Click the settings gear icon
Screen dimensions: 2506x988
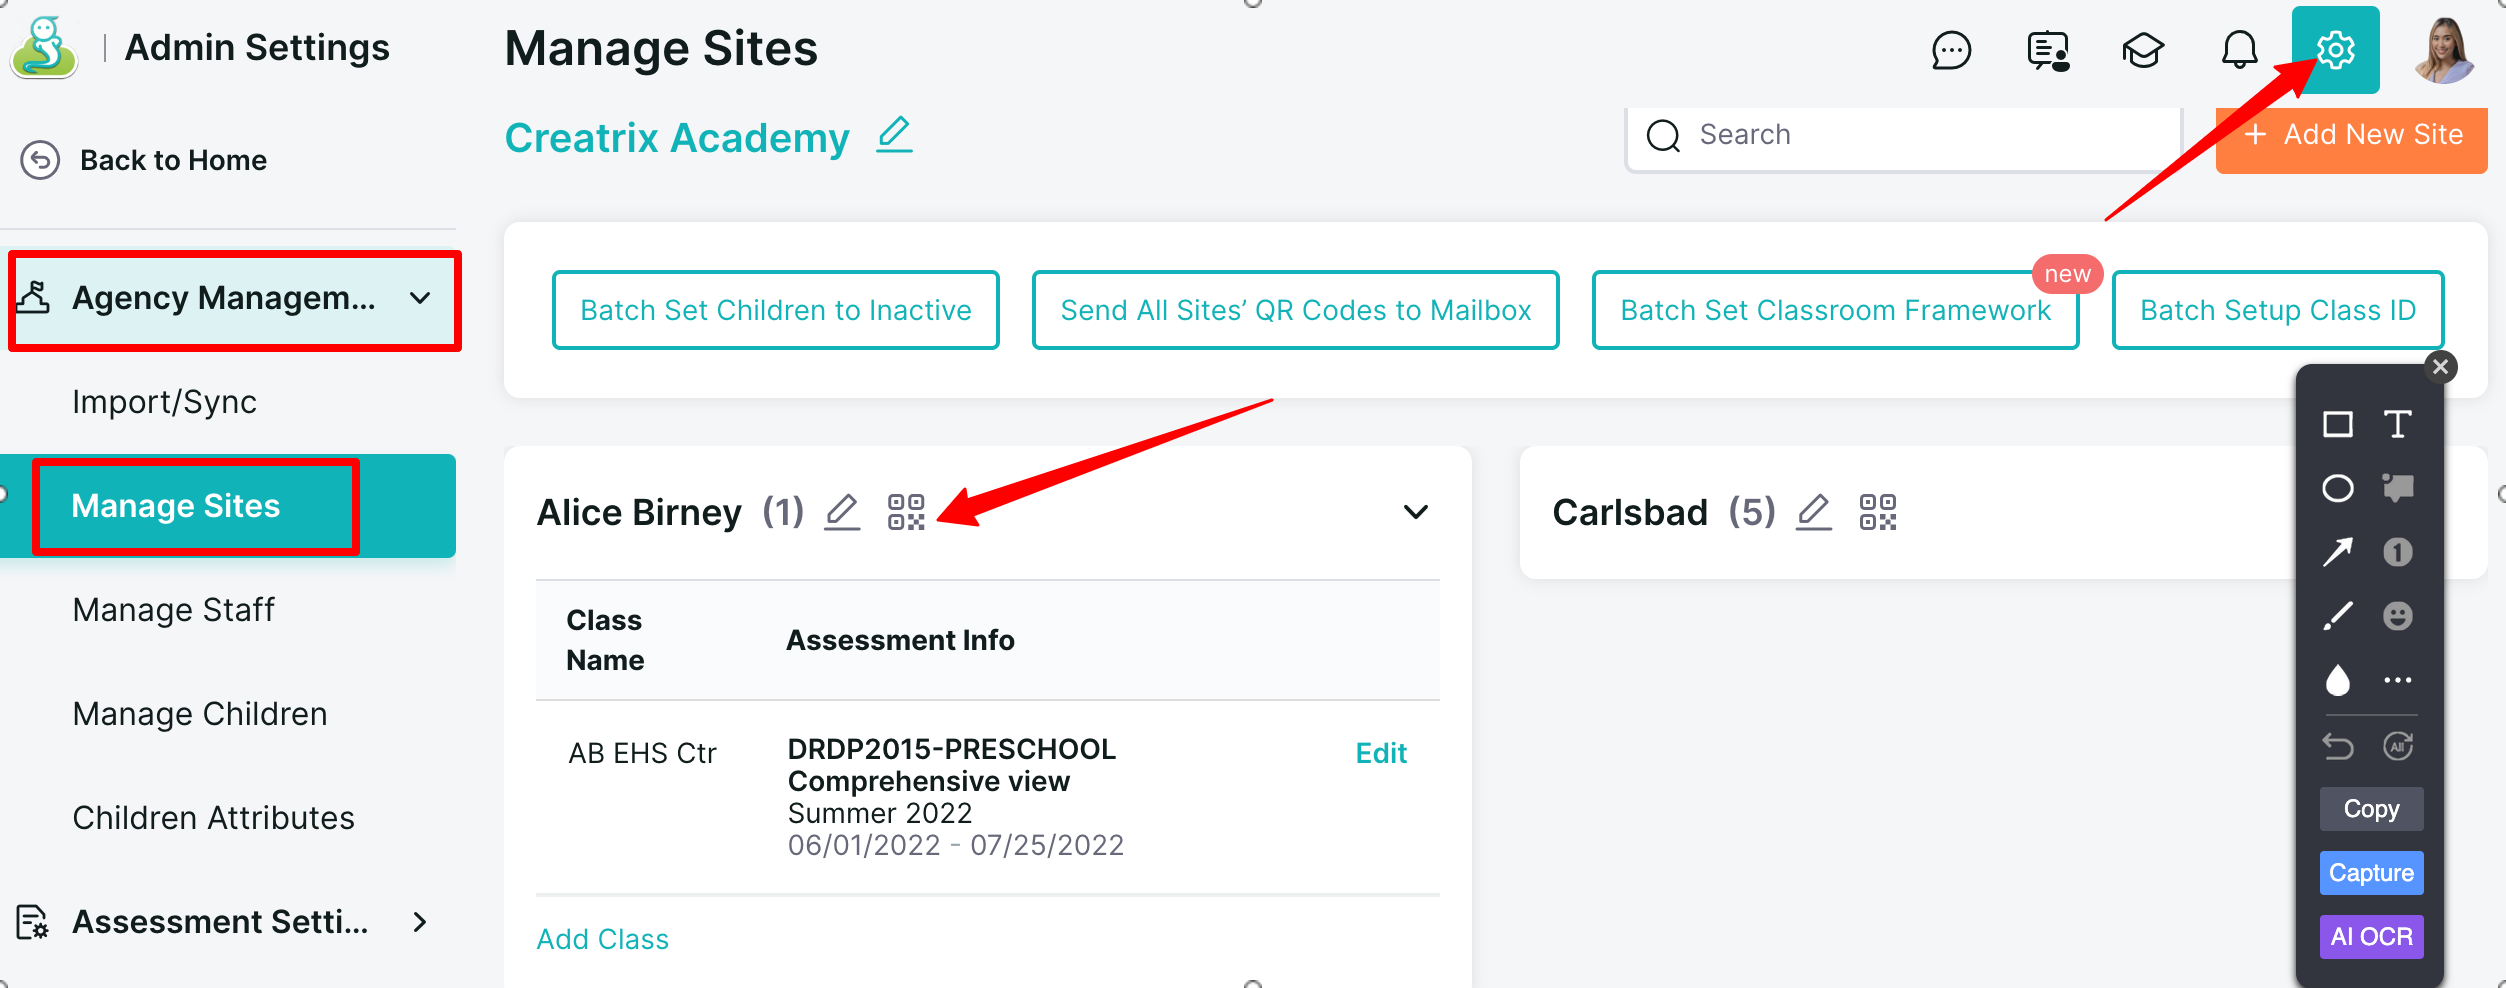click(2335, 50)
